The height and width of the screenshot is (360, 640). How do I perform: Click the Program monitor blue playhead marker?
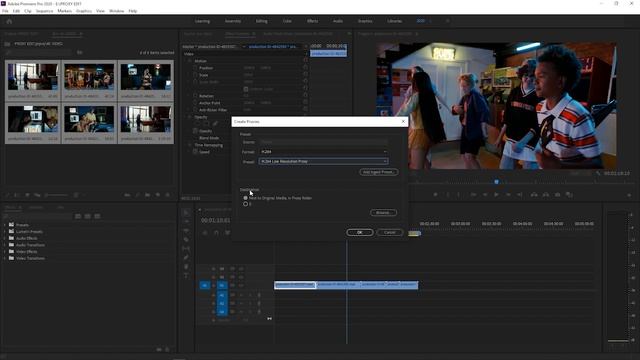[496, 182]
